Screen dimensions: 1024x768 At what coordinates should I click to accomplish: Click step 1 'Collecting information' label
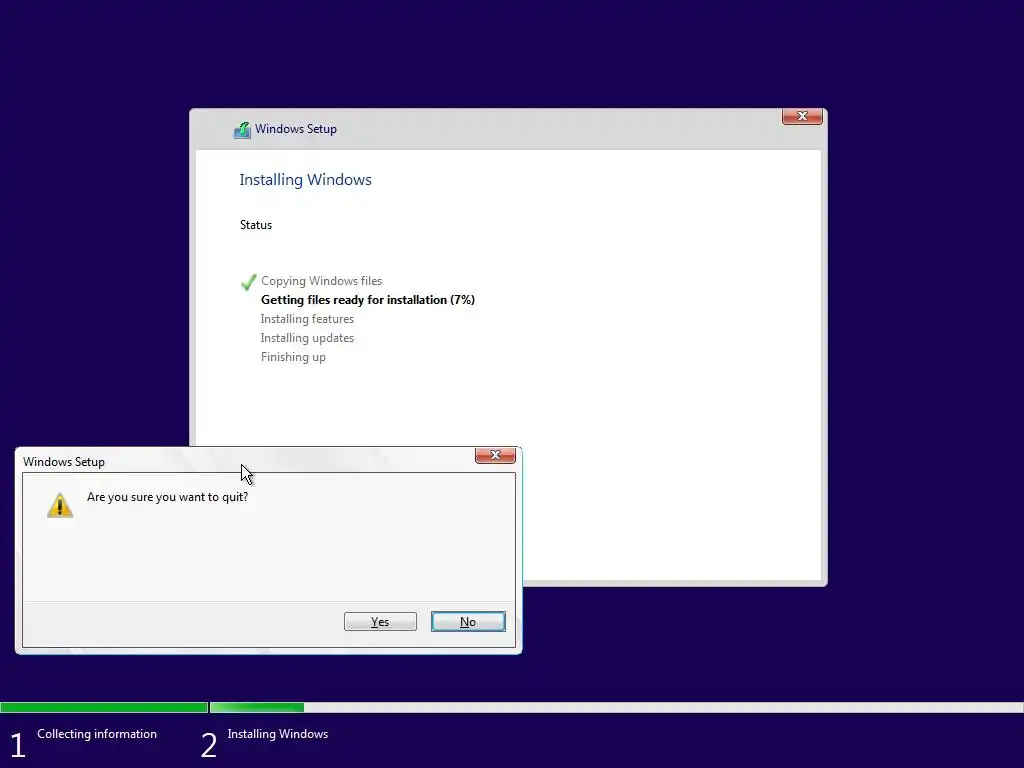tap(97, 734)
